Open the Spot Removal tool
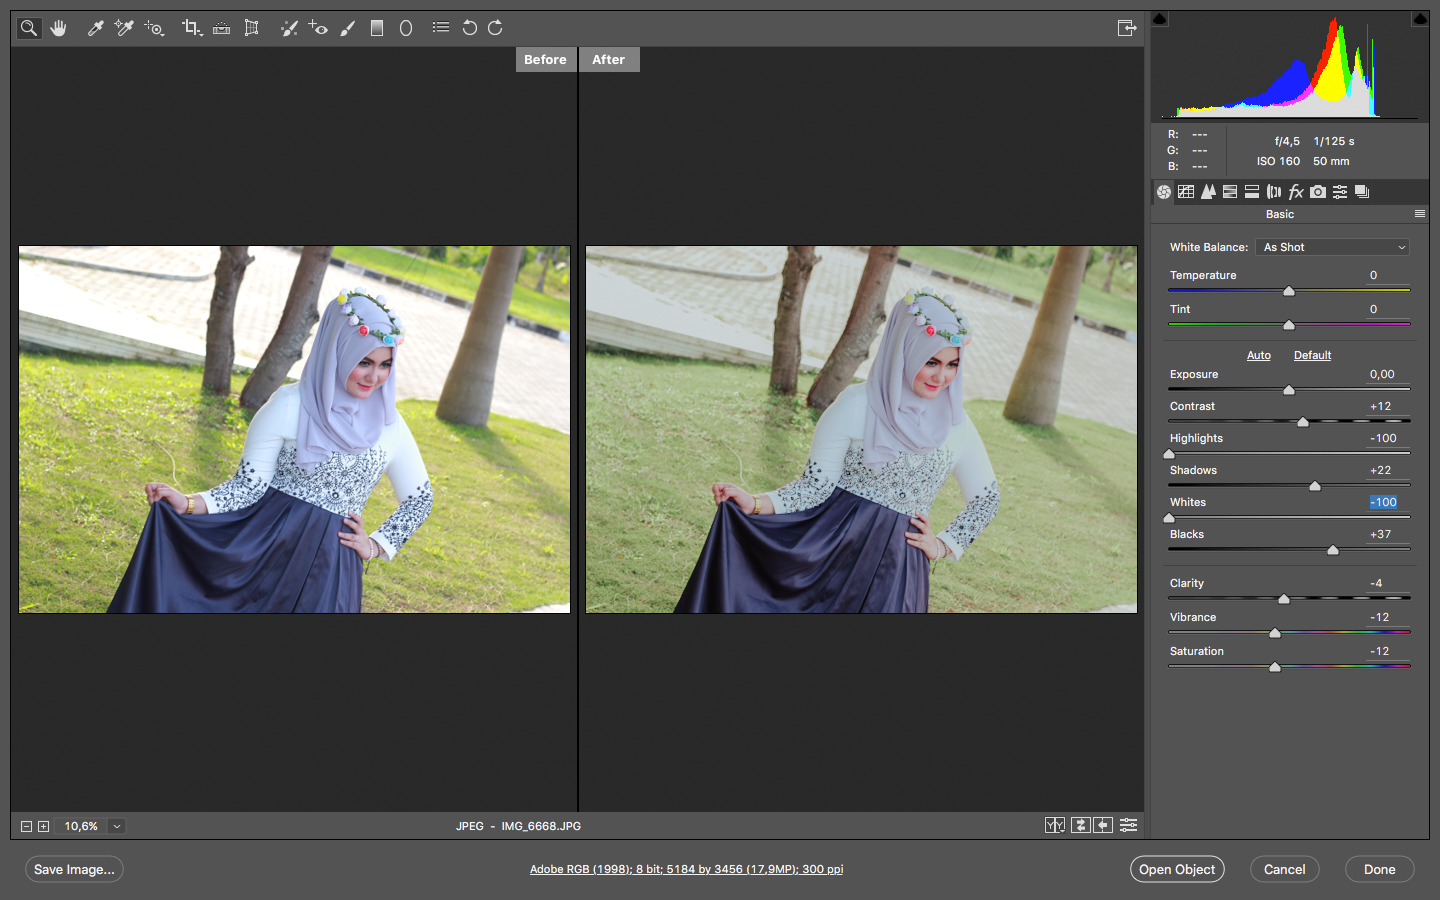 click(x=289, y=28)
